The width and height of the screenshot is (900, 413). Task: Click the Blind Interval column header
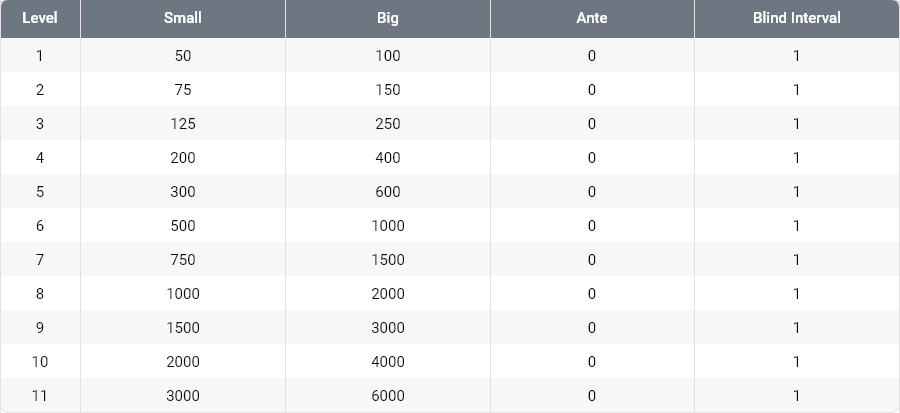[796, 18]
